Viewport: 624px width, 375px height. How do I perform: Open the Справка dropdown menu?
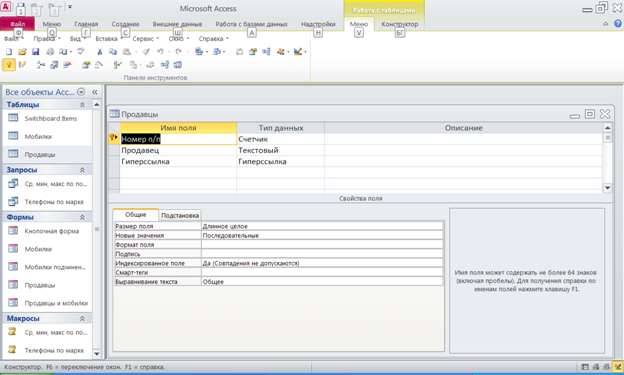214,39
